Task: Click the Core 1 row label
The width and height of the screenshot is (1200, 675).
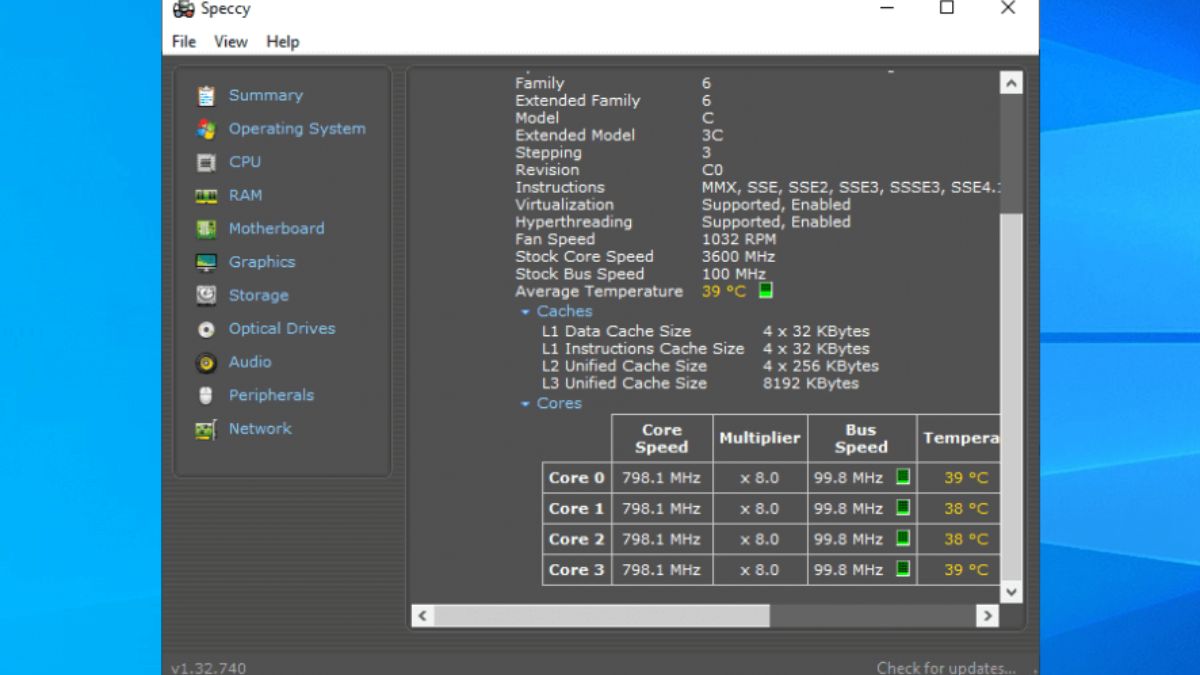Action: pyautogui.click(x=577, y=508)
